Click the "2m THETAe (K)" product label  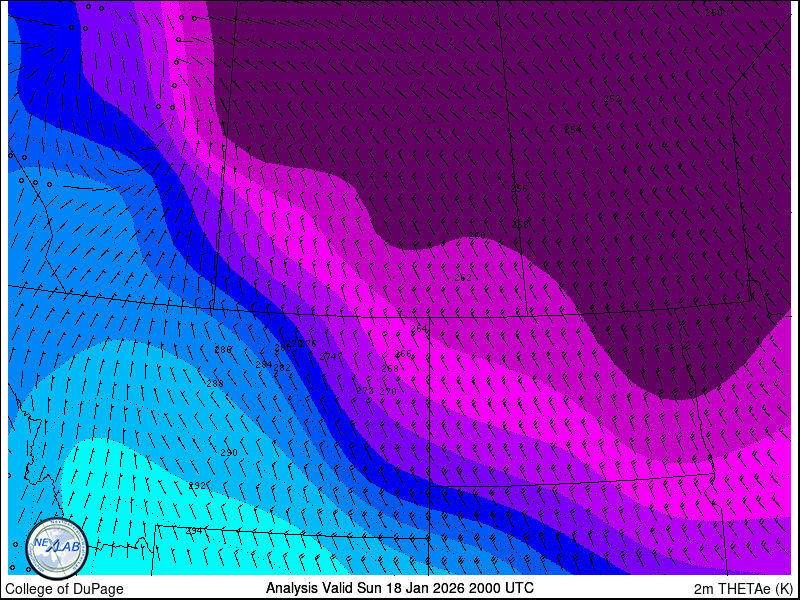pyautogui.click(x=744, y=589)
